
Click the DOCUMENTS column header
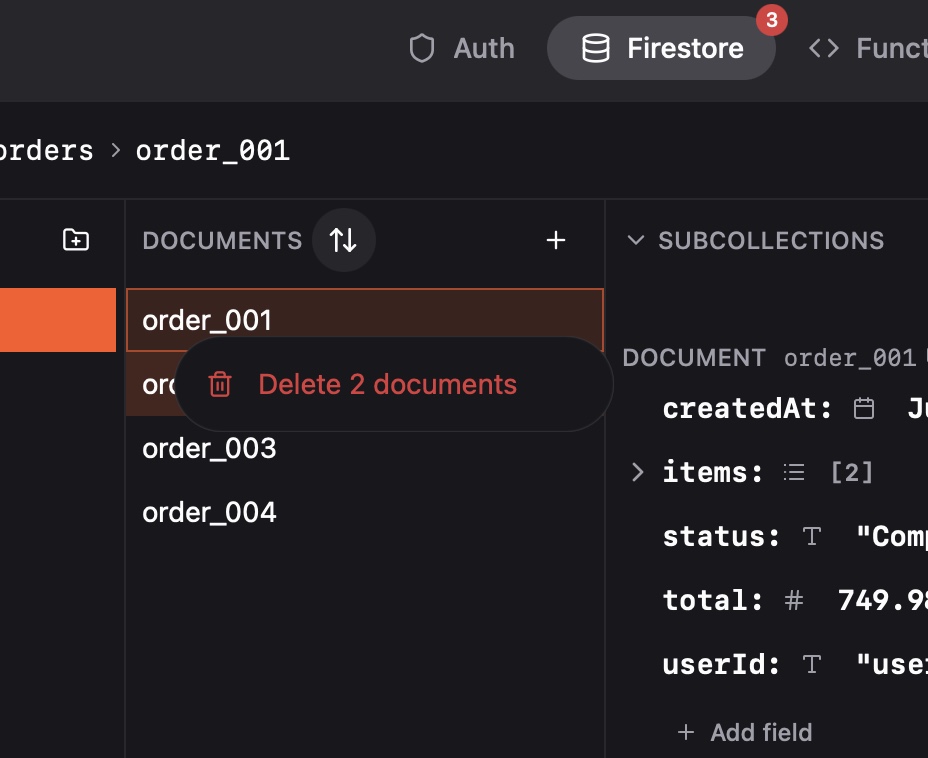(x=223, y=240)
